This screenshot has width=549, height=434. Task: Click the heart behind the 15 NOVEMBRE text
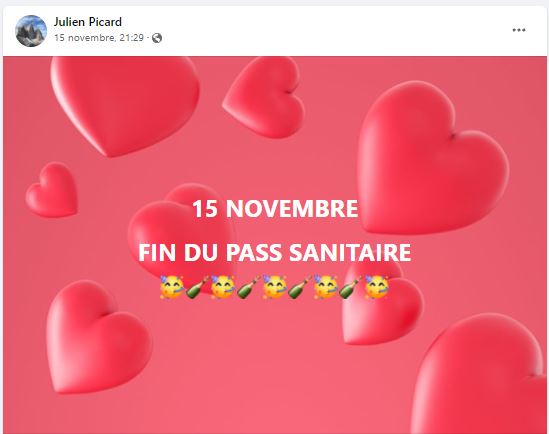(x=182, y=238)
